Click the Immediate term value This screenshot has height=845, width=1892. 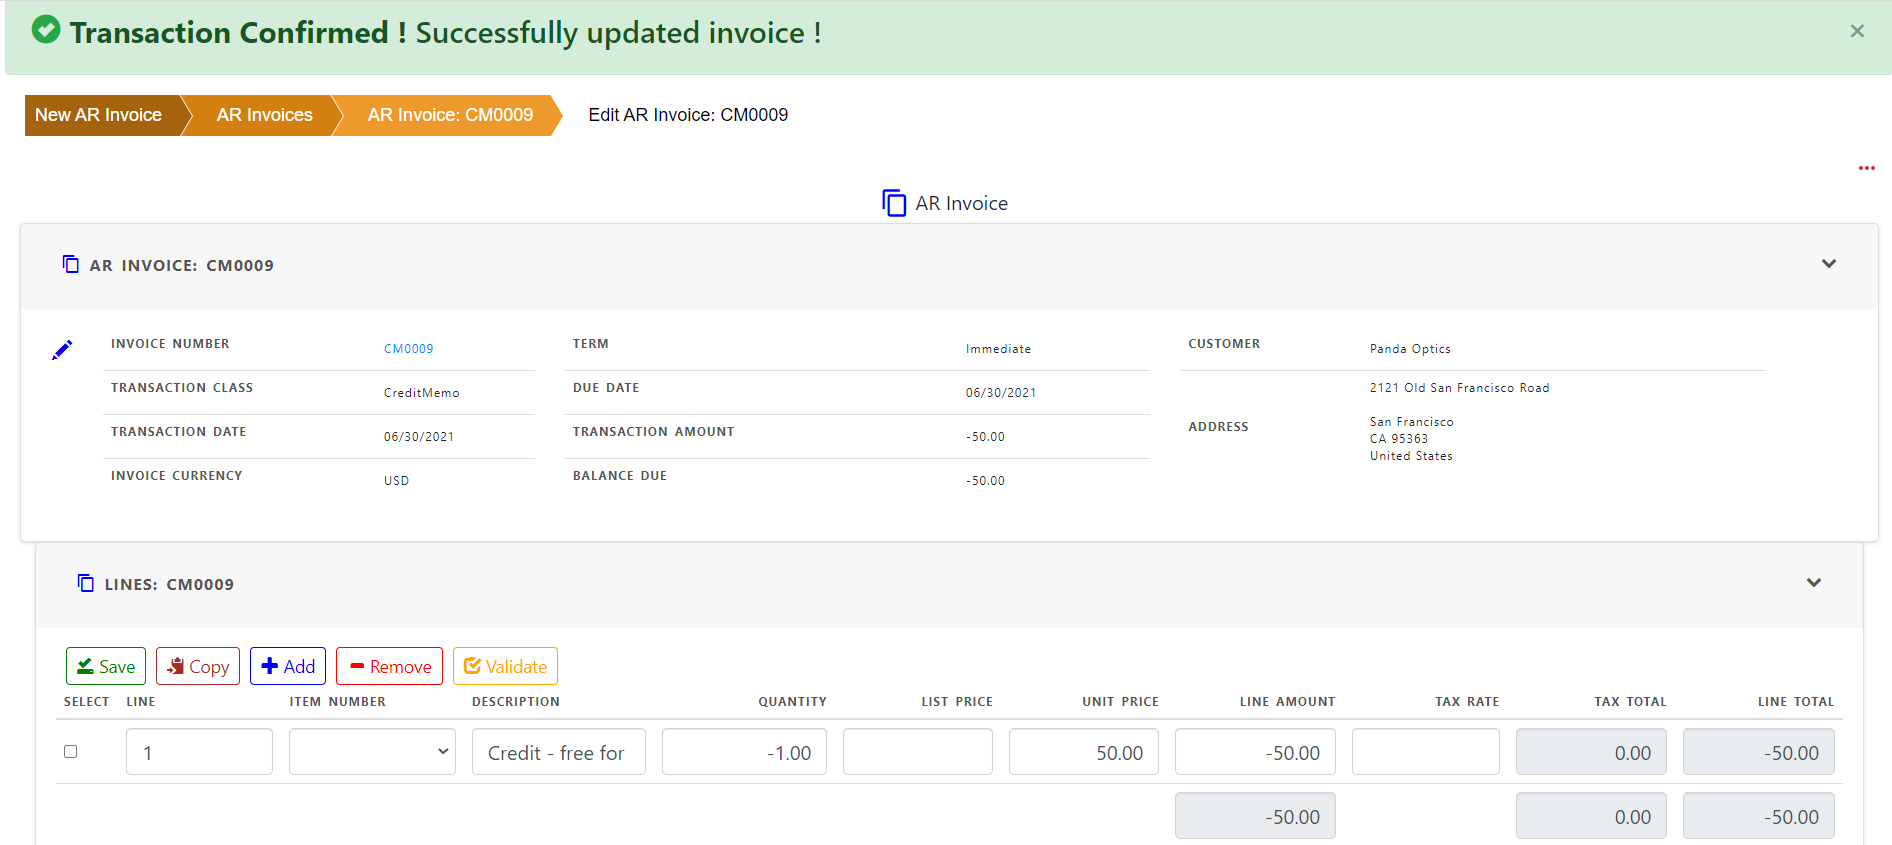(x=998, y=349)
